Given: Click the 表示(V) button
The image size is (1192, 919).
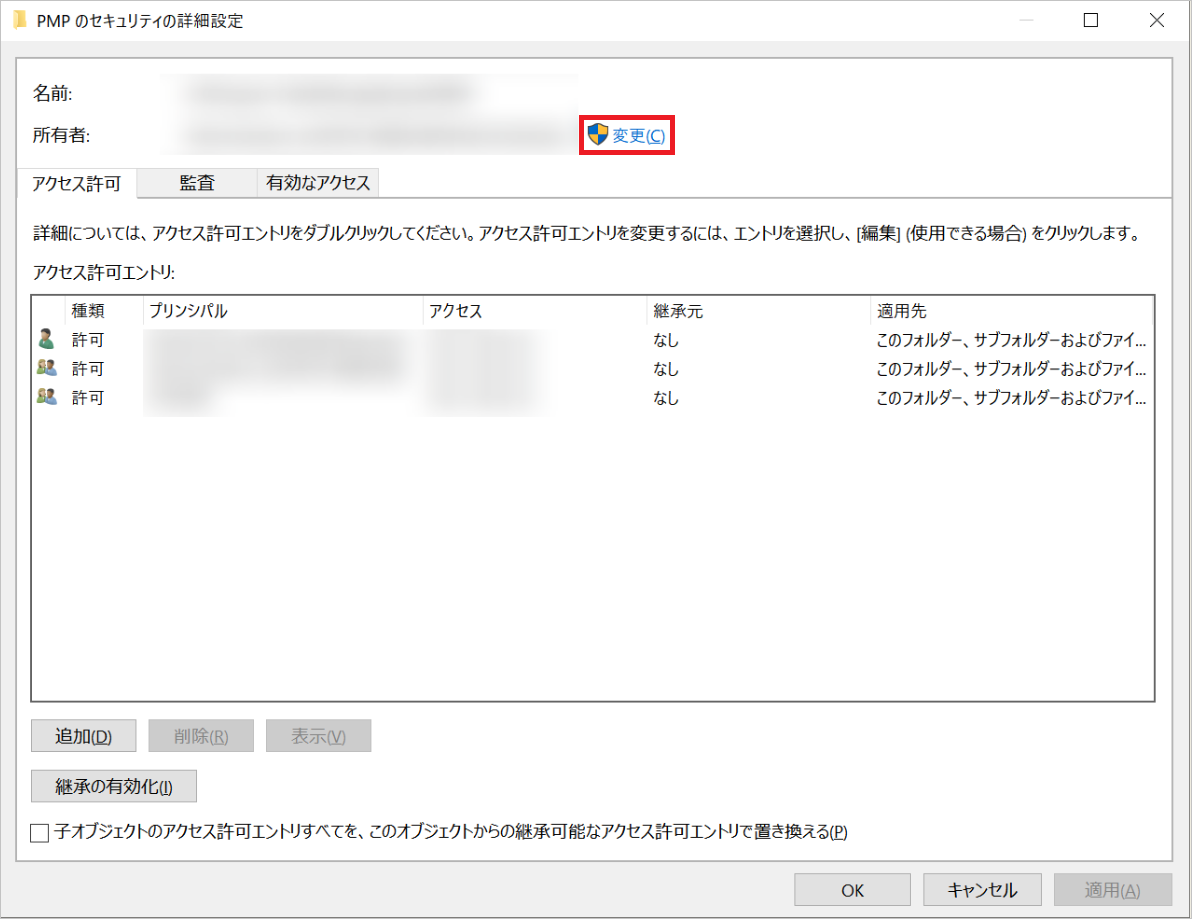Looking at the screenshot, I should click(318, 735).
